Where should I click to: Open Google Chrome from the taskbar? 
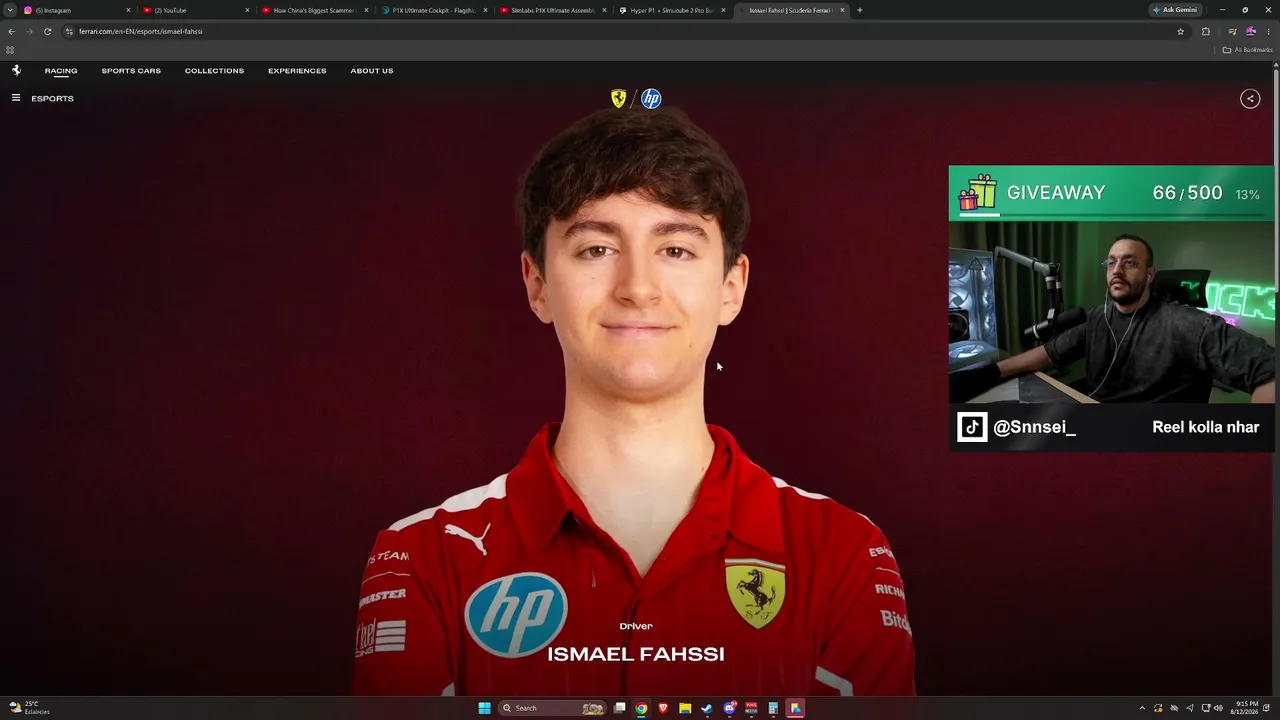click(x=641, y=708)
